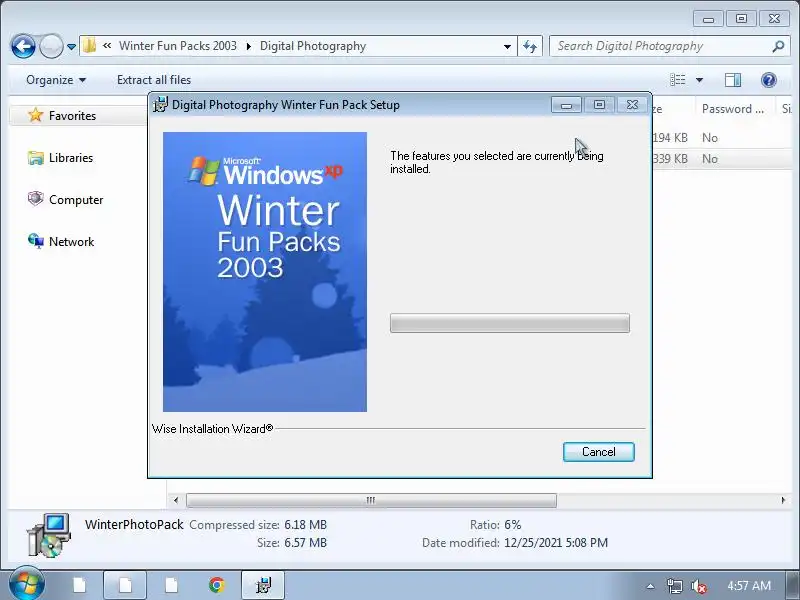The height and width of the screenshot is (600, 800).
Task: Click the scrollbar left arrow
Action: pyautogui.click(x=176, y=500)
